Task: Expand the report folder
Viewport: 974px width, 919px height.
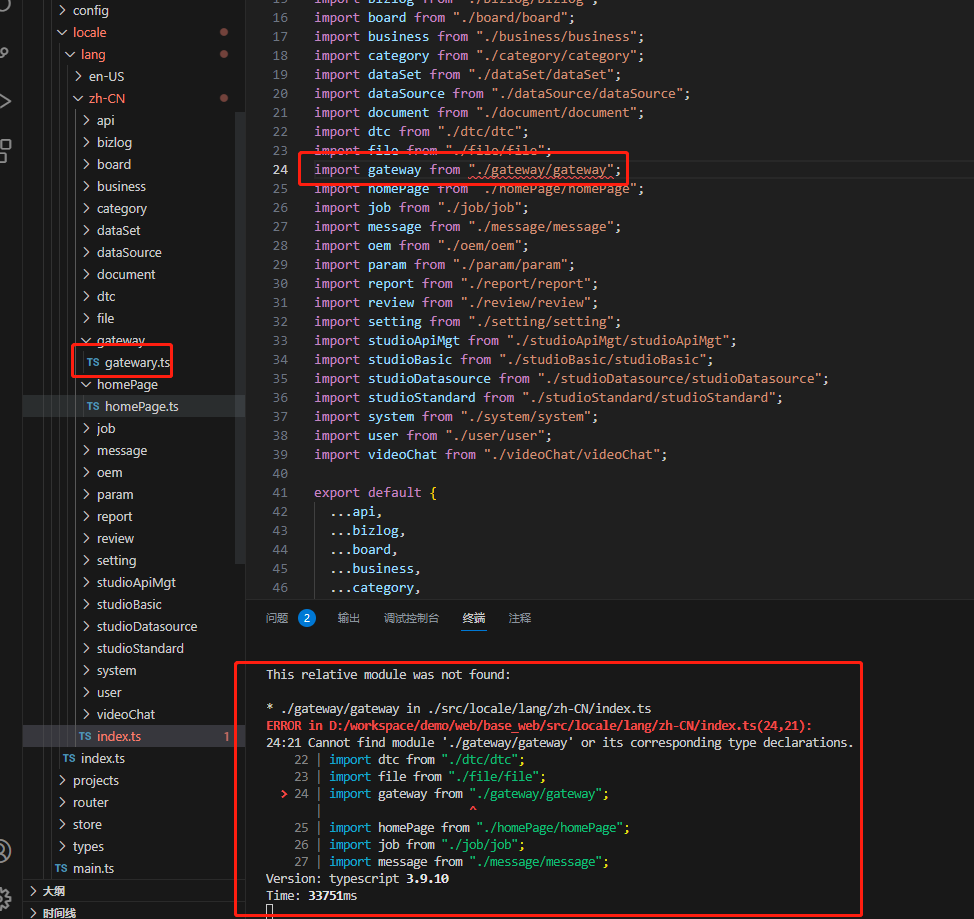Action: point(114,516)
